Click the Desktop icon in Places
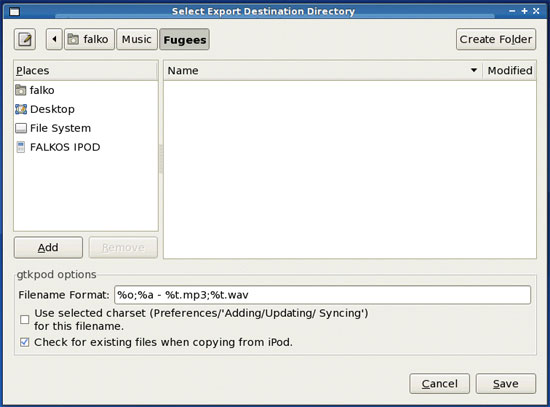 click(x=21, y=109)
